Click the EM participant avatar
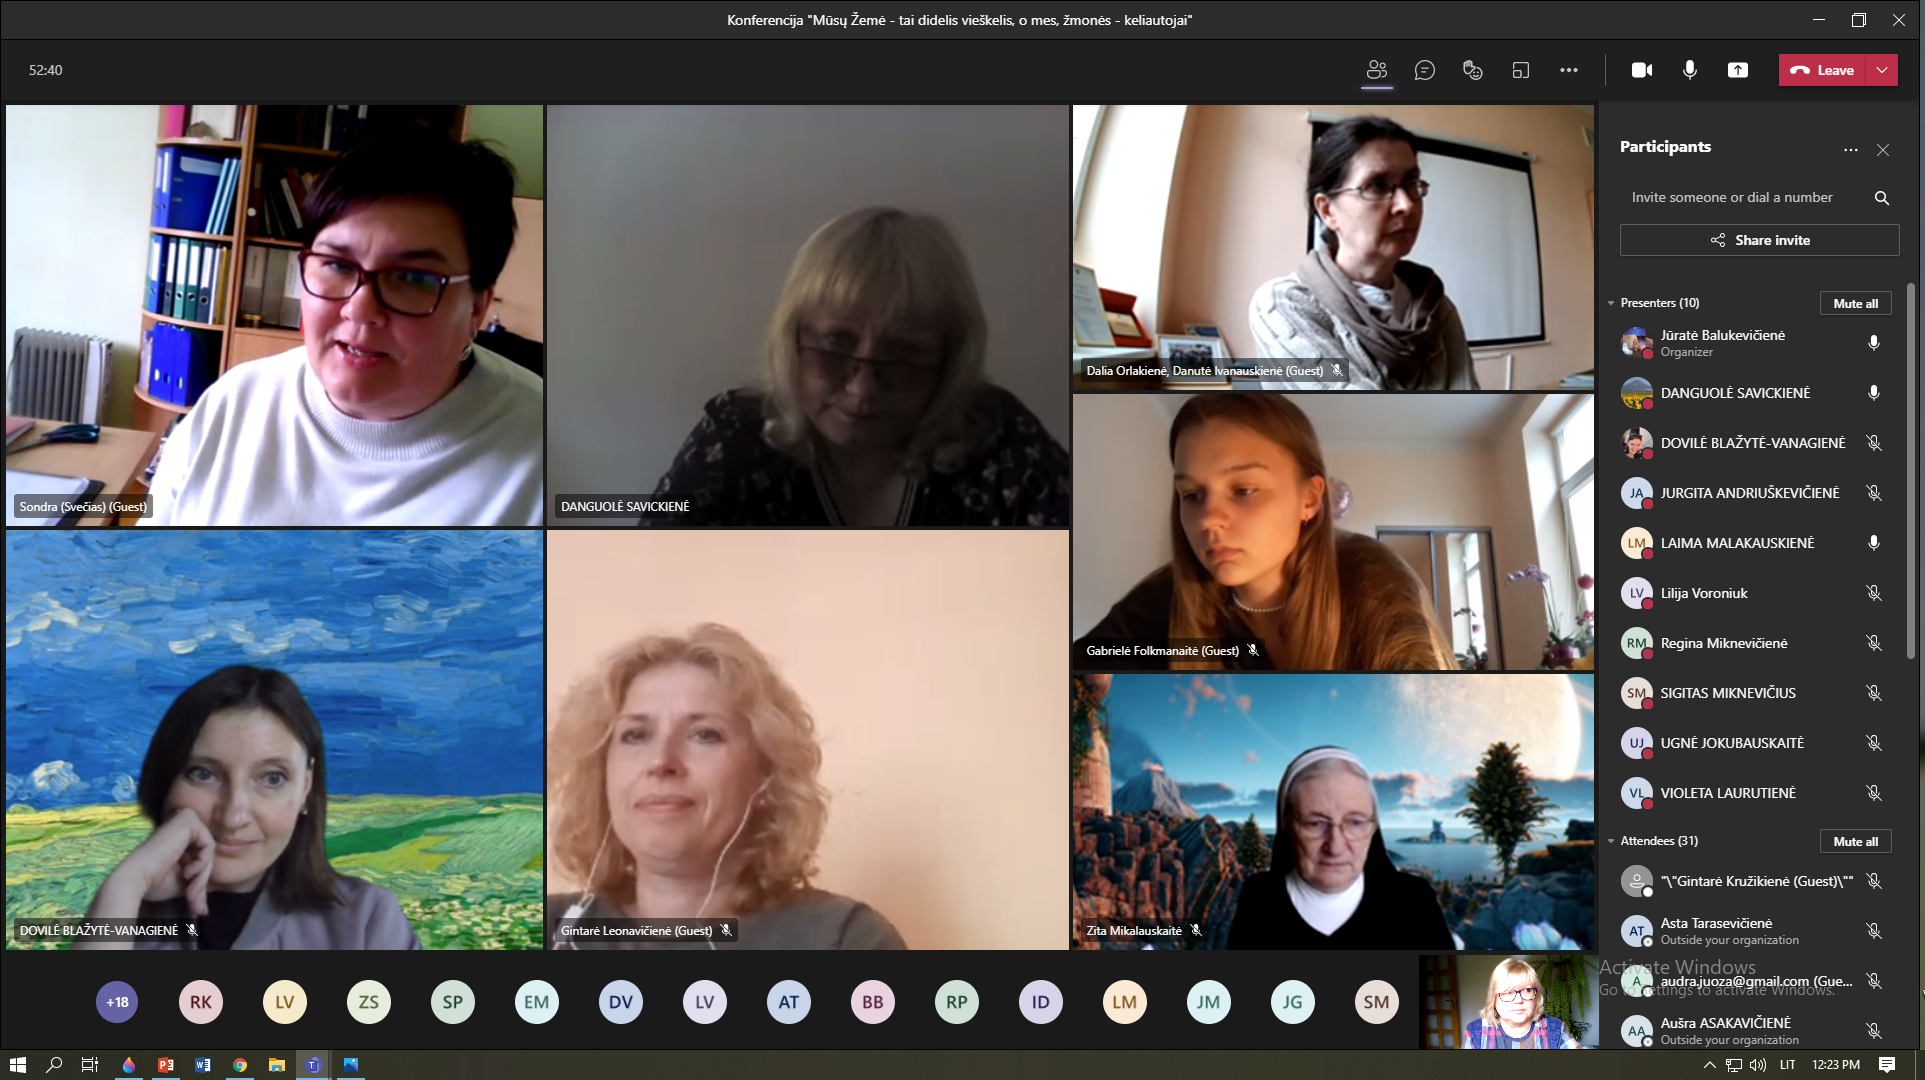This screenshot has height=1080, width=1925. (x=537, y=1002)
